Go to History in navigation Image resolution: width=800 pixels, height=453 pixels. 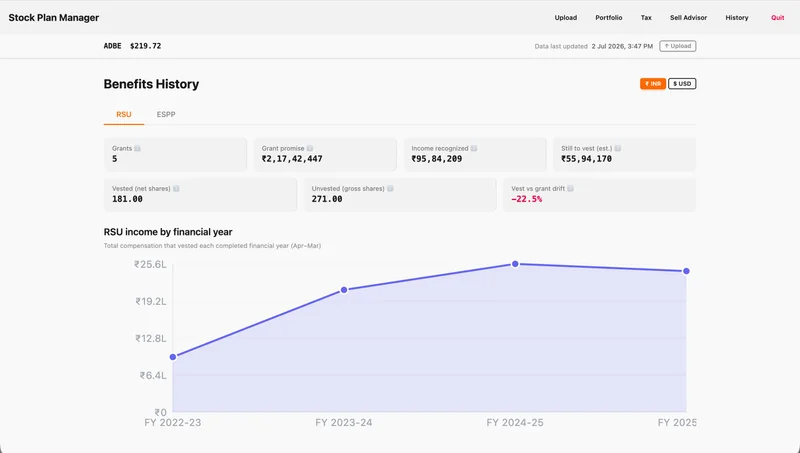pyautogui.click(x=737, y=17)
